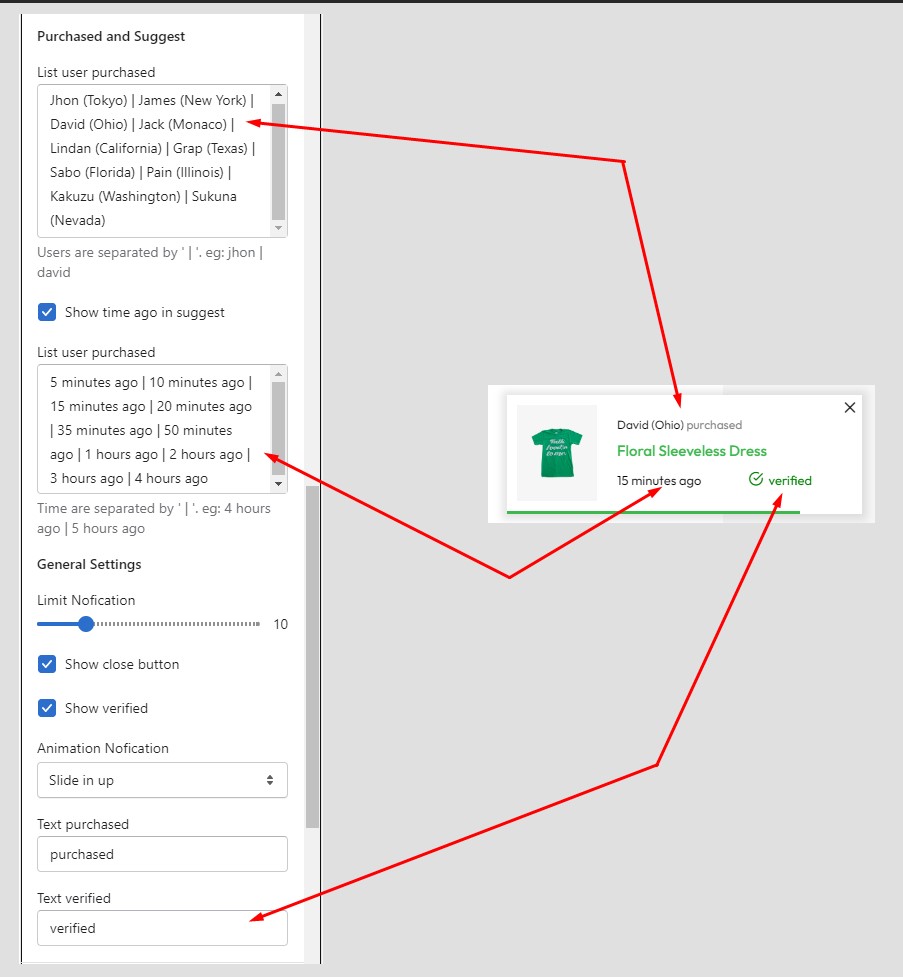The image size is (903, 977).
Task: Click David (Ohio) name in notification
Action: tap(650, 425)
